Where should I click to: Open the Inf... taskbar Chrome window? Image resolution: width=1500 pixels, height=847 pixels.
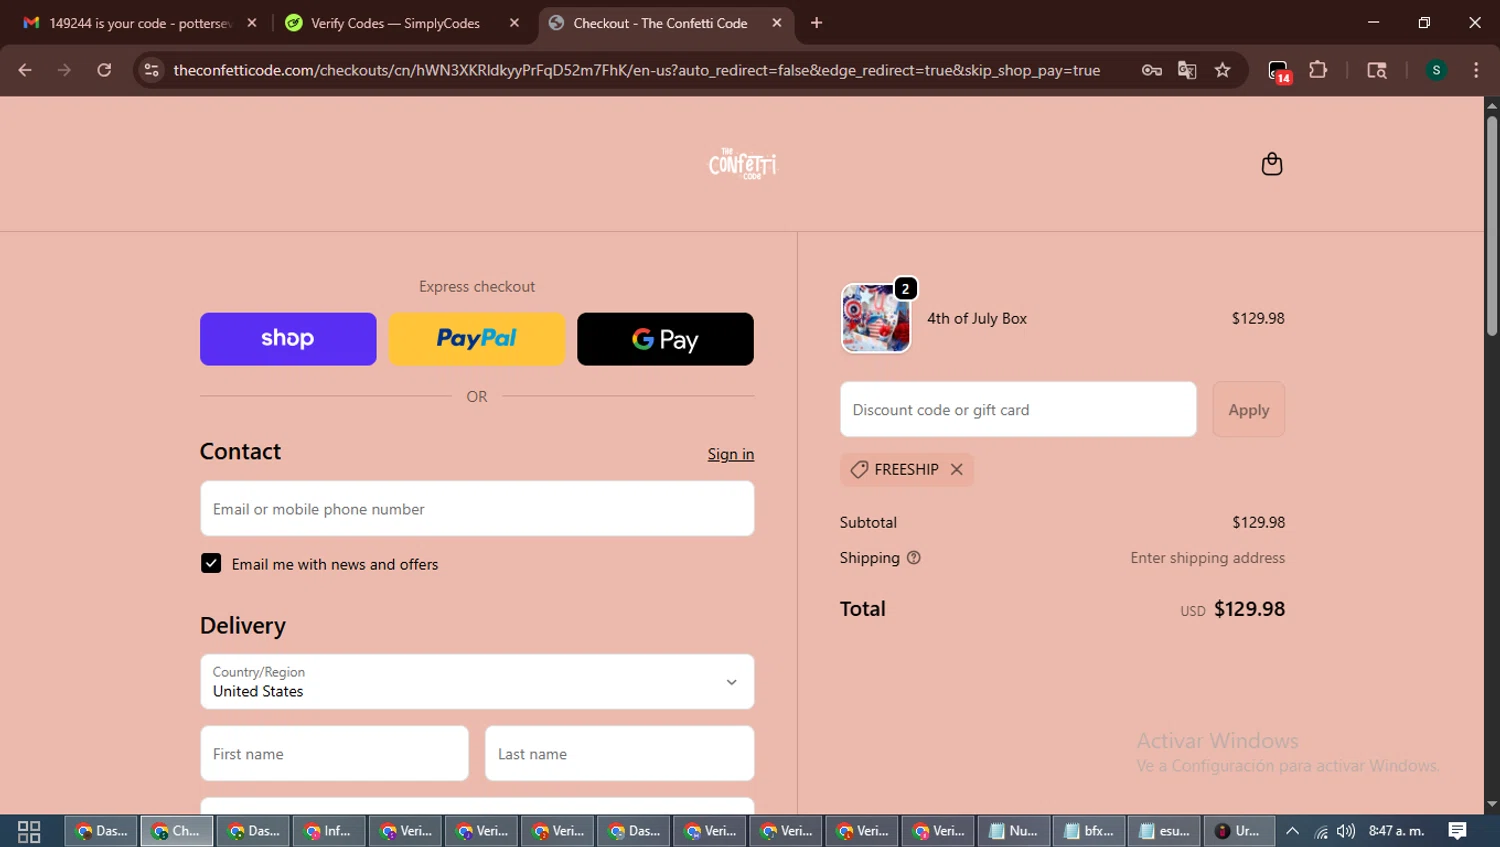click(329, 831)
